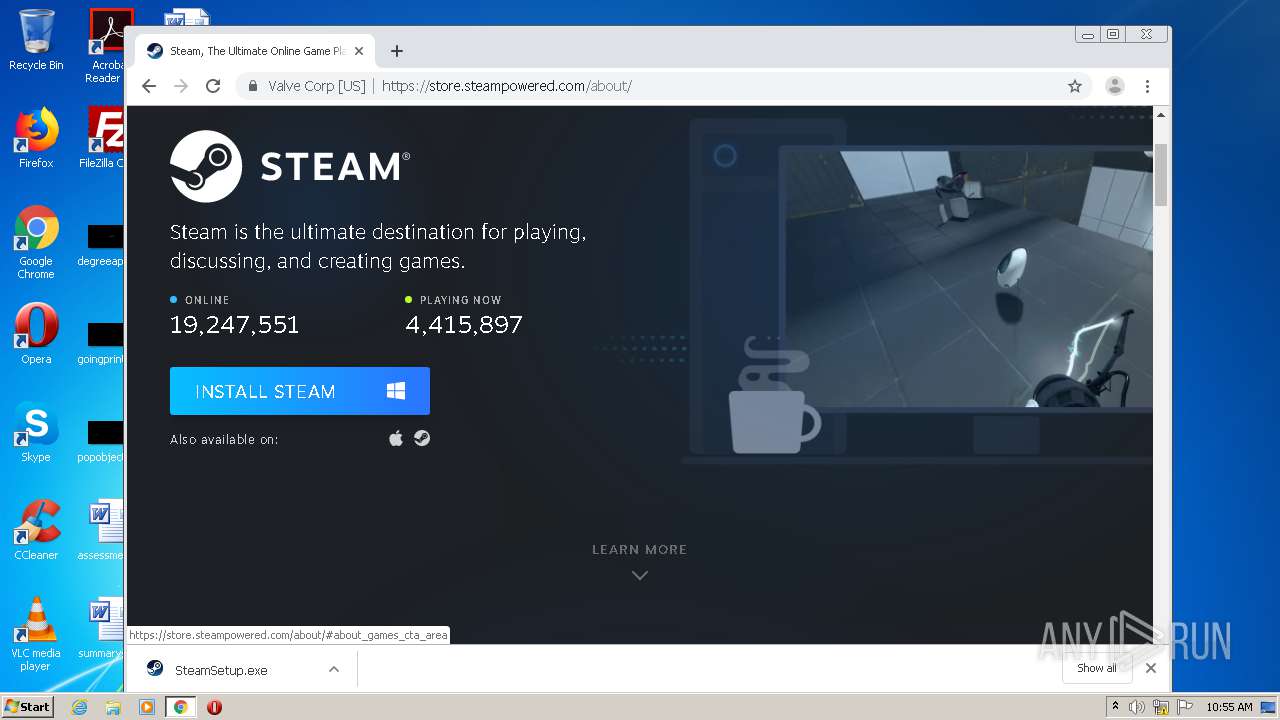Image resolution: width=1280 pixels, height=720 pixels.
Task: Open the CCleaner desktop shortcut
Action: [36, 530]
